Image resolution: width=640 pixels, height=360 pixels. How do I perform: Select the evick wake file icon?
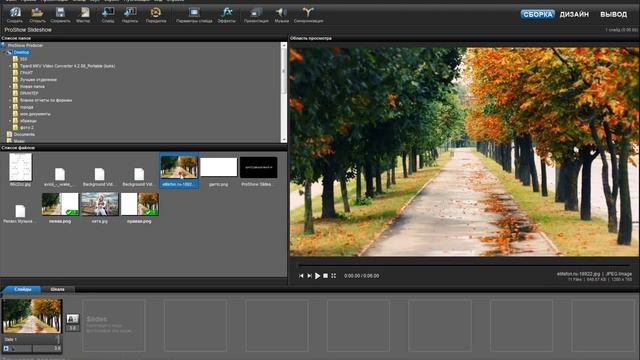click(x=60, y=174)
